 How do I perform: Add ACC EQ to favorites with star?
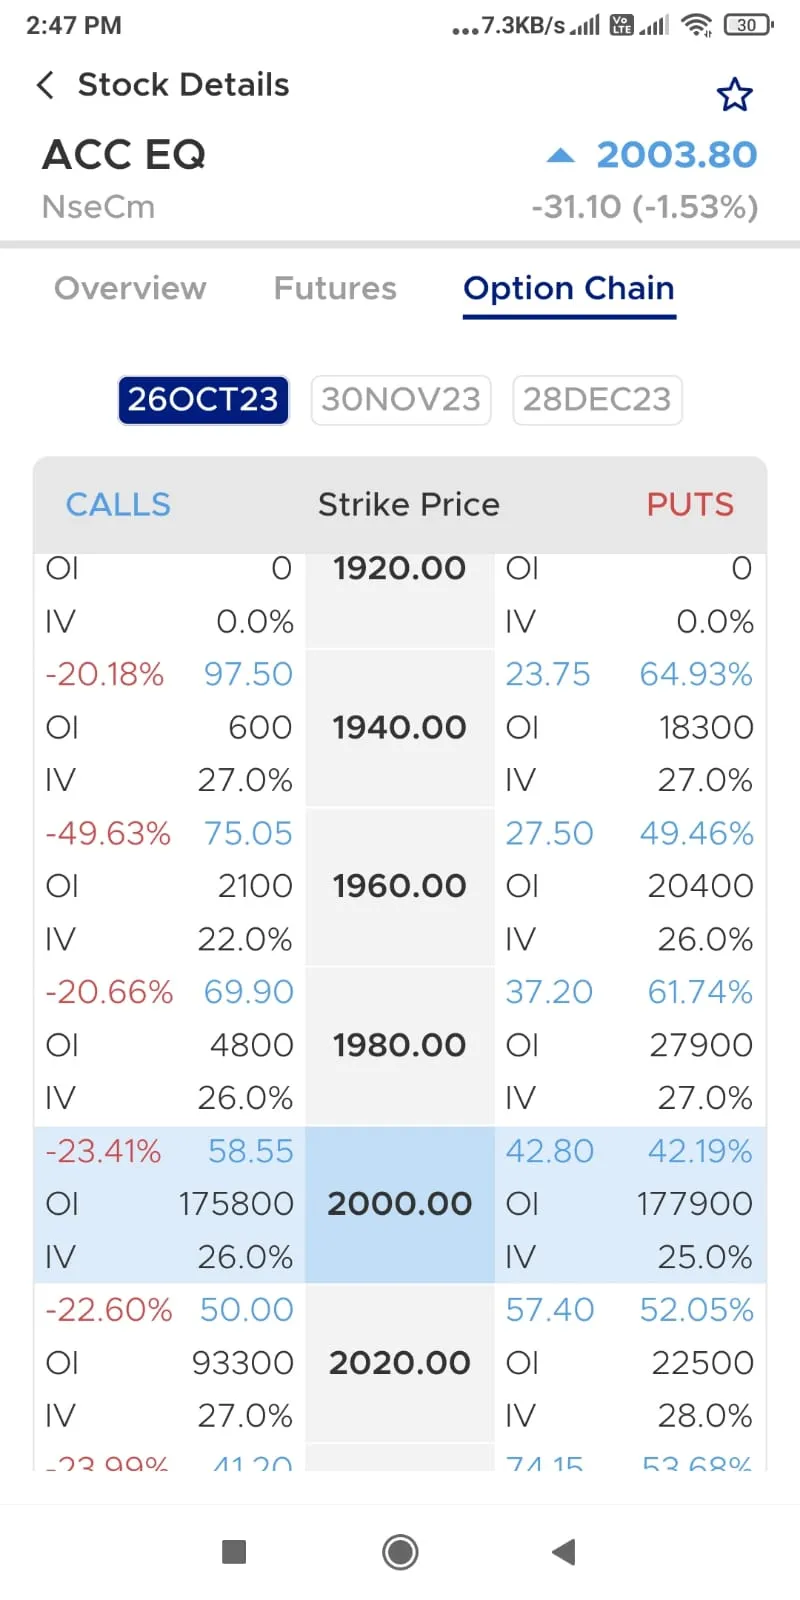pos(734,95)
